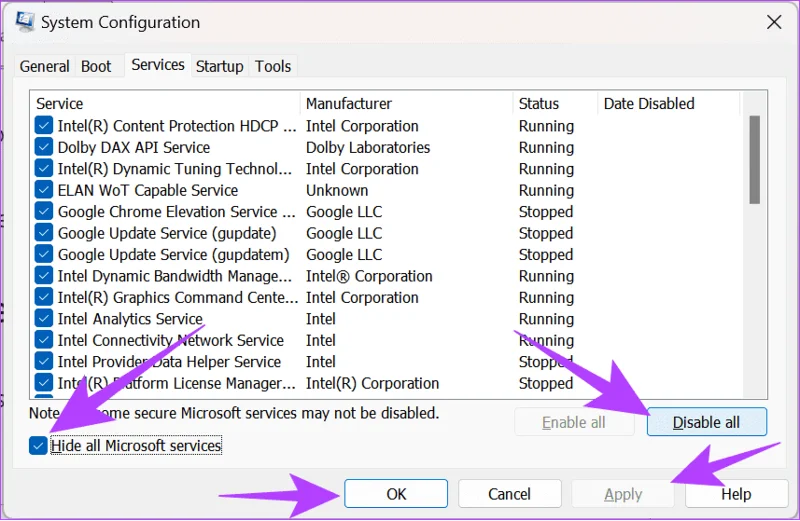Select the ELAN WoT Capable Service name
The width and height of the screenshot is (800, 521).
[148, 190]
